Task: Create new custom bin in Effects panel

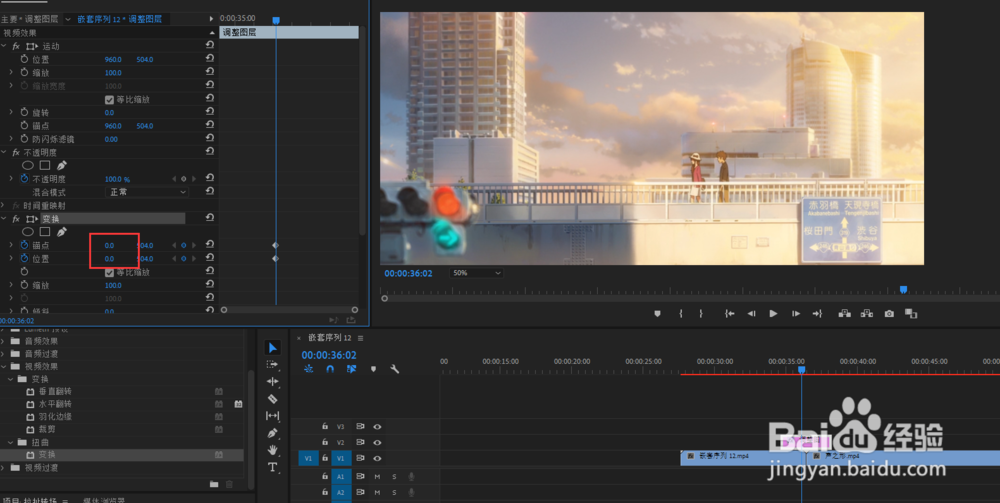Action: coord(214,485)
